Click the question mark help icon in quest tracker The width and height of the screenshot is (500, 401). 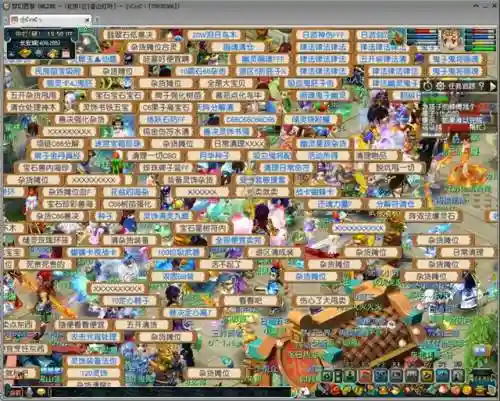pyautogui.click(x=481, y=86)
